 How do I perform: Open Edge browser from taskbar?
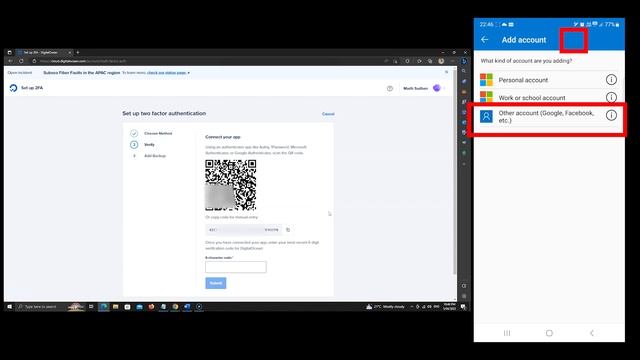(x=103, y=307)
